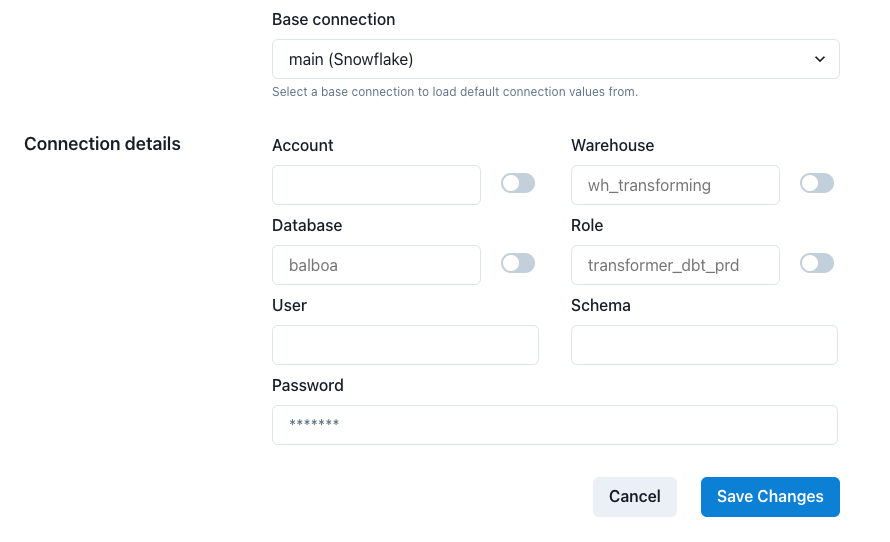The height and width of the screenshot is (542, 890).
Task: Click the Password field label
Action: 307,385
